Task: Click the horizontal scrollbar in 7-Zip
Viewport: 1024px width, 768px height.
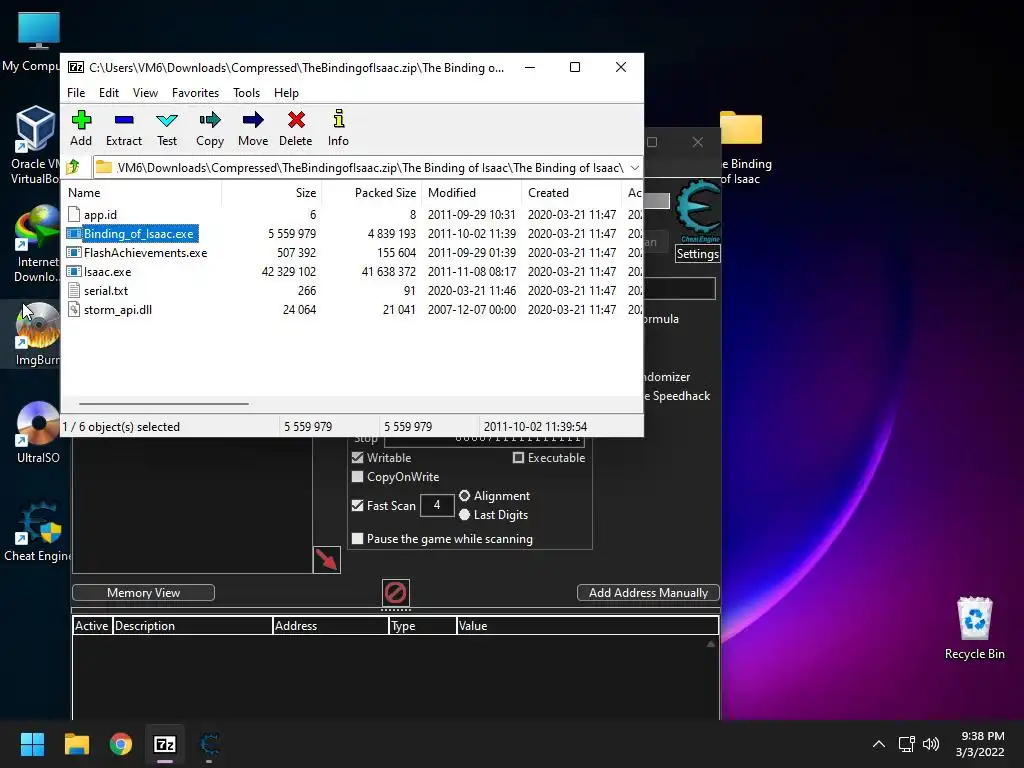Action: (x=163, y=404)
